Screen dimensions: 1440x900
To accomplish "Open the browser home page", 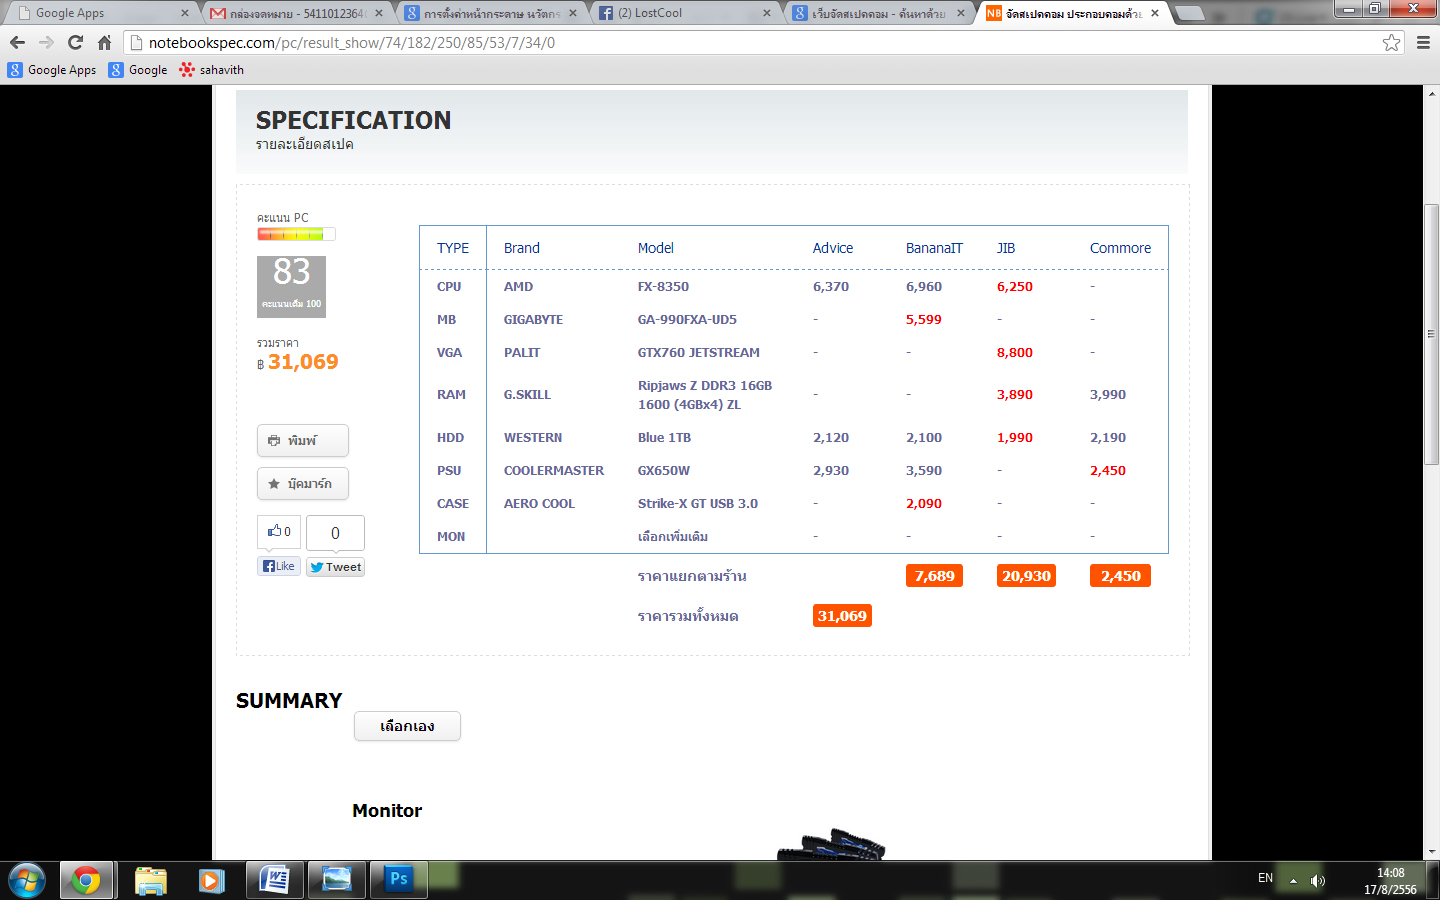I will pos(104,43).
